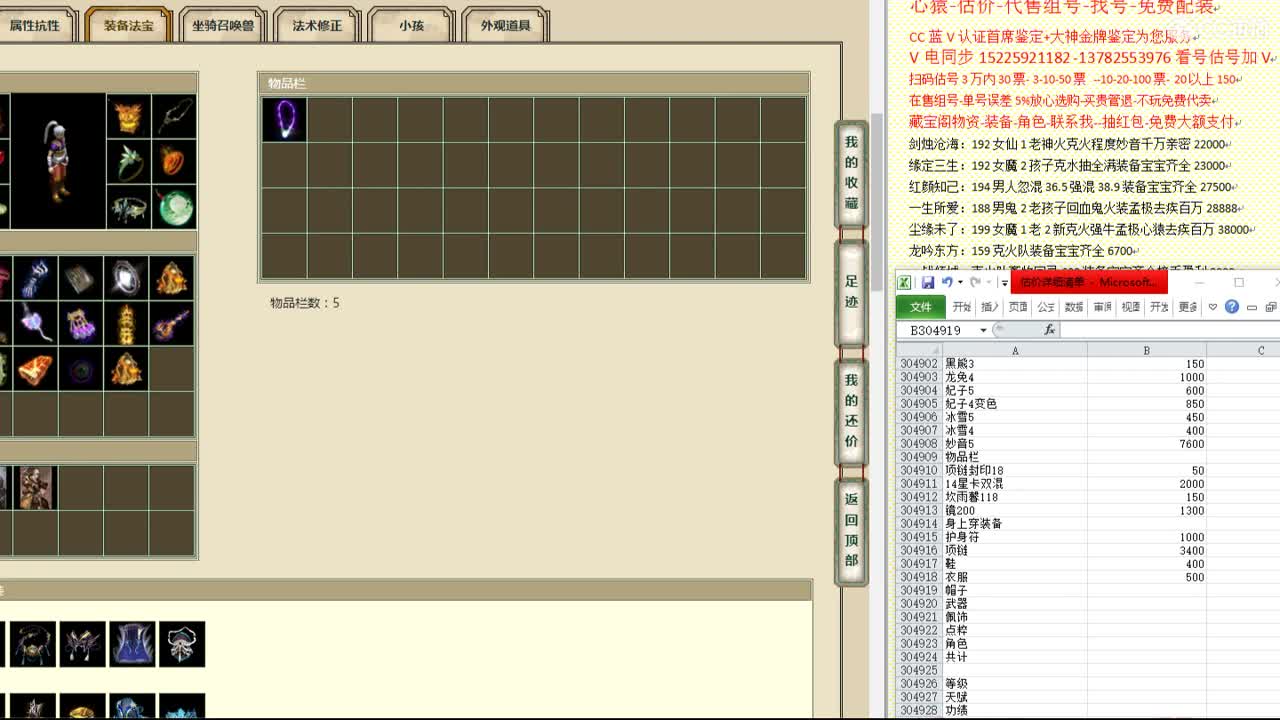Click the Excel application icon in the title bar
The image size is (1280, 720).
click(904, 281)
